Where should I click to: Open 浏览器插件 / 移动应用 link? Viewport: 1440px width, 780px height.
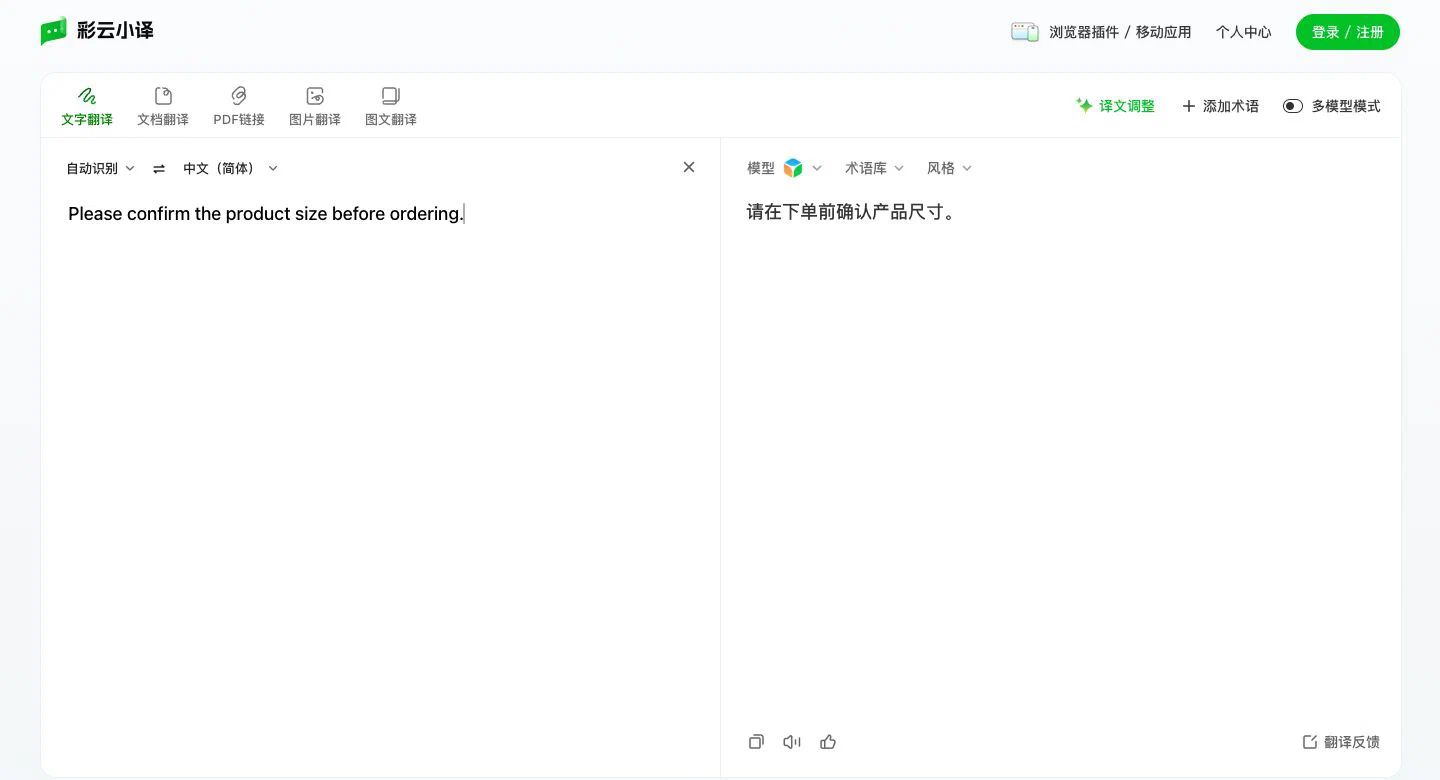point(1120,32)
